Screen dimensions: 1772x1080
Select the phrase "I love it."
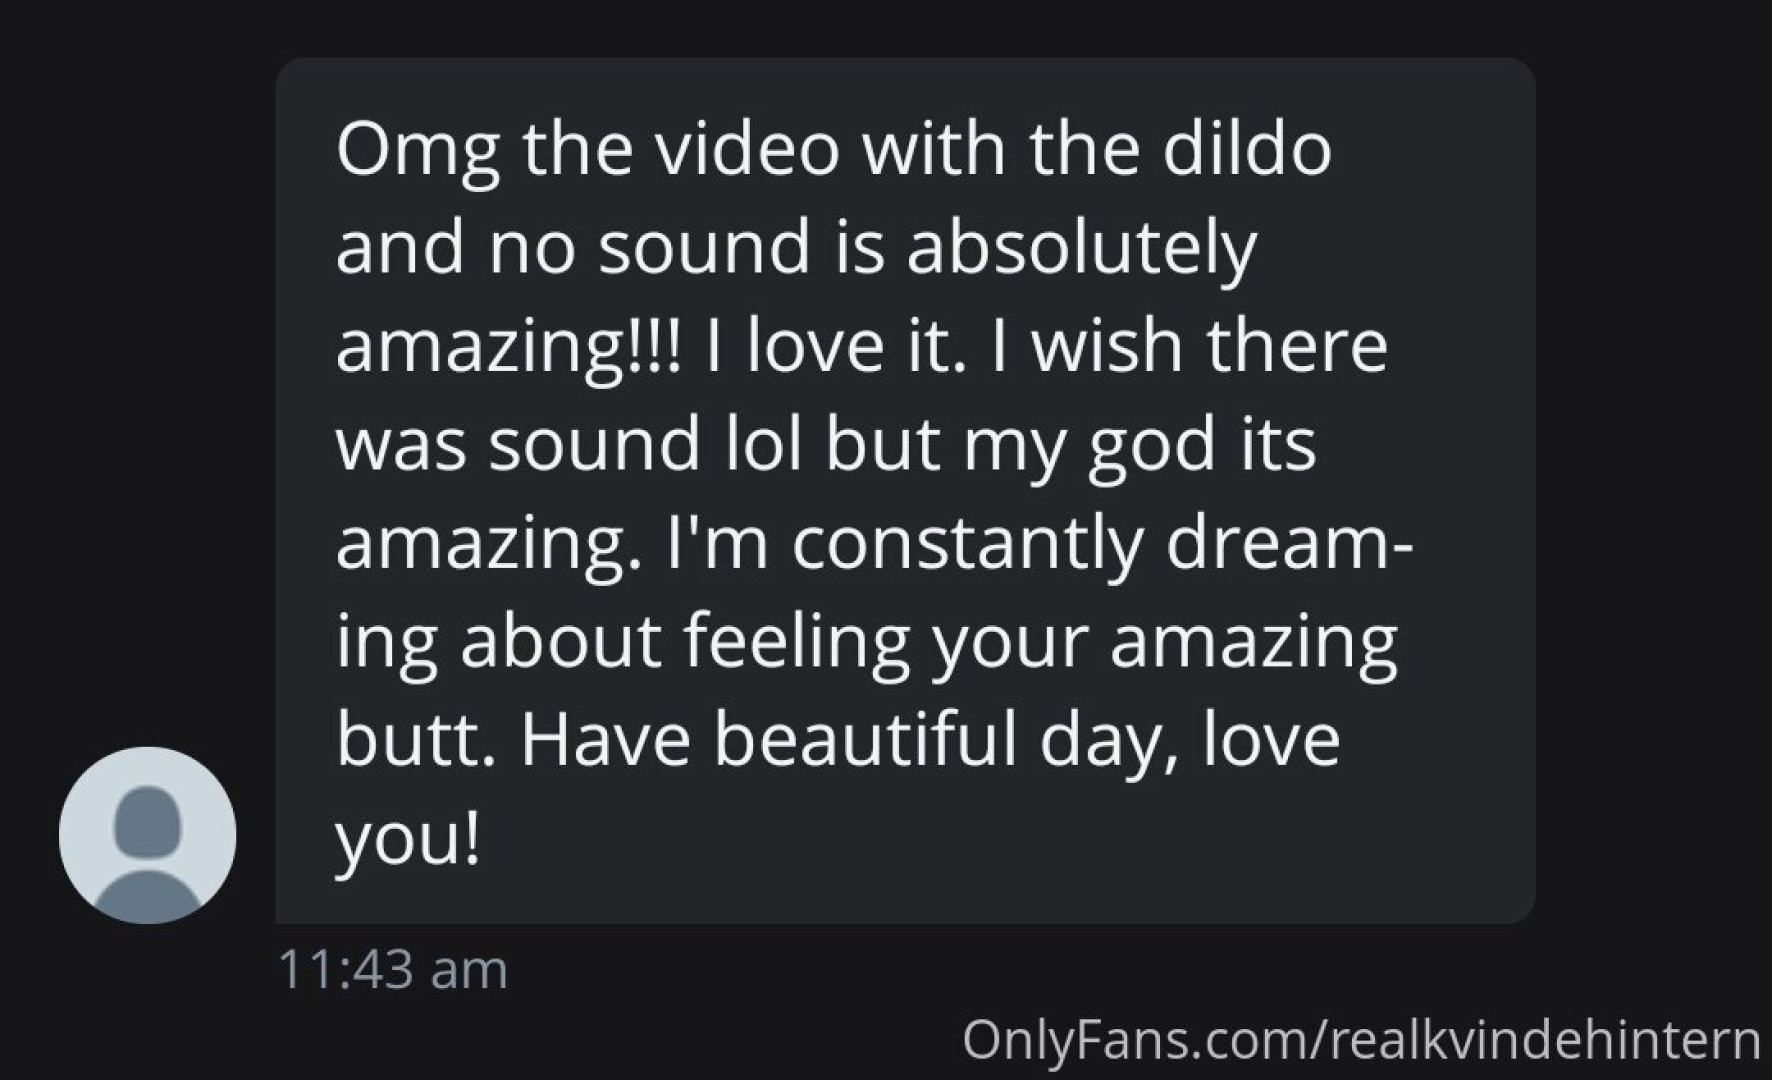tap(837, 345)
